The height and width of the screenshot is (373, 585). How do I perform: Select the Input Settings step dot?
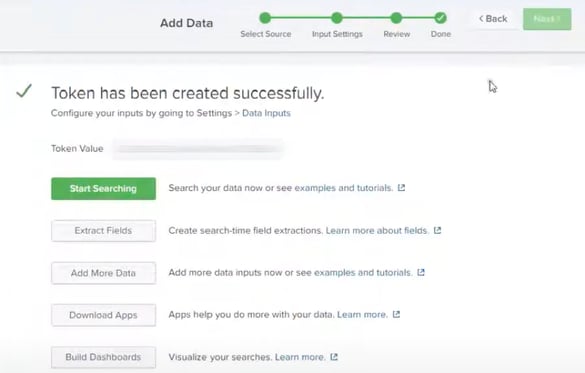point(337,18)
